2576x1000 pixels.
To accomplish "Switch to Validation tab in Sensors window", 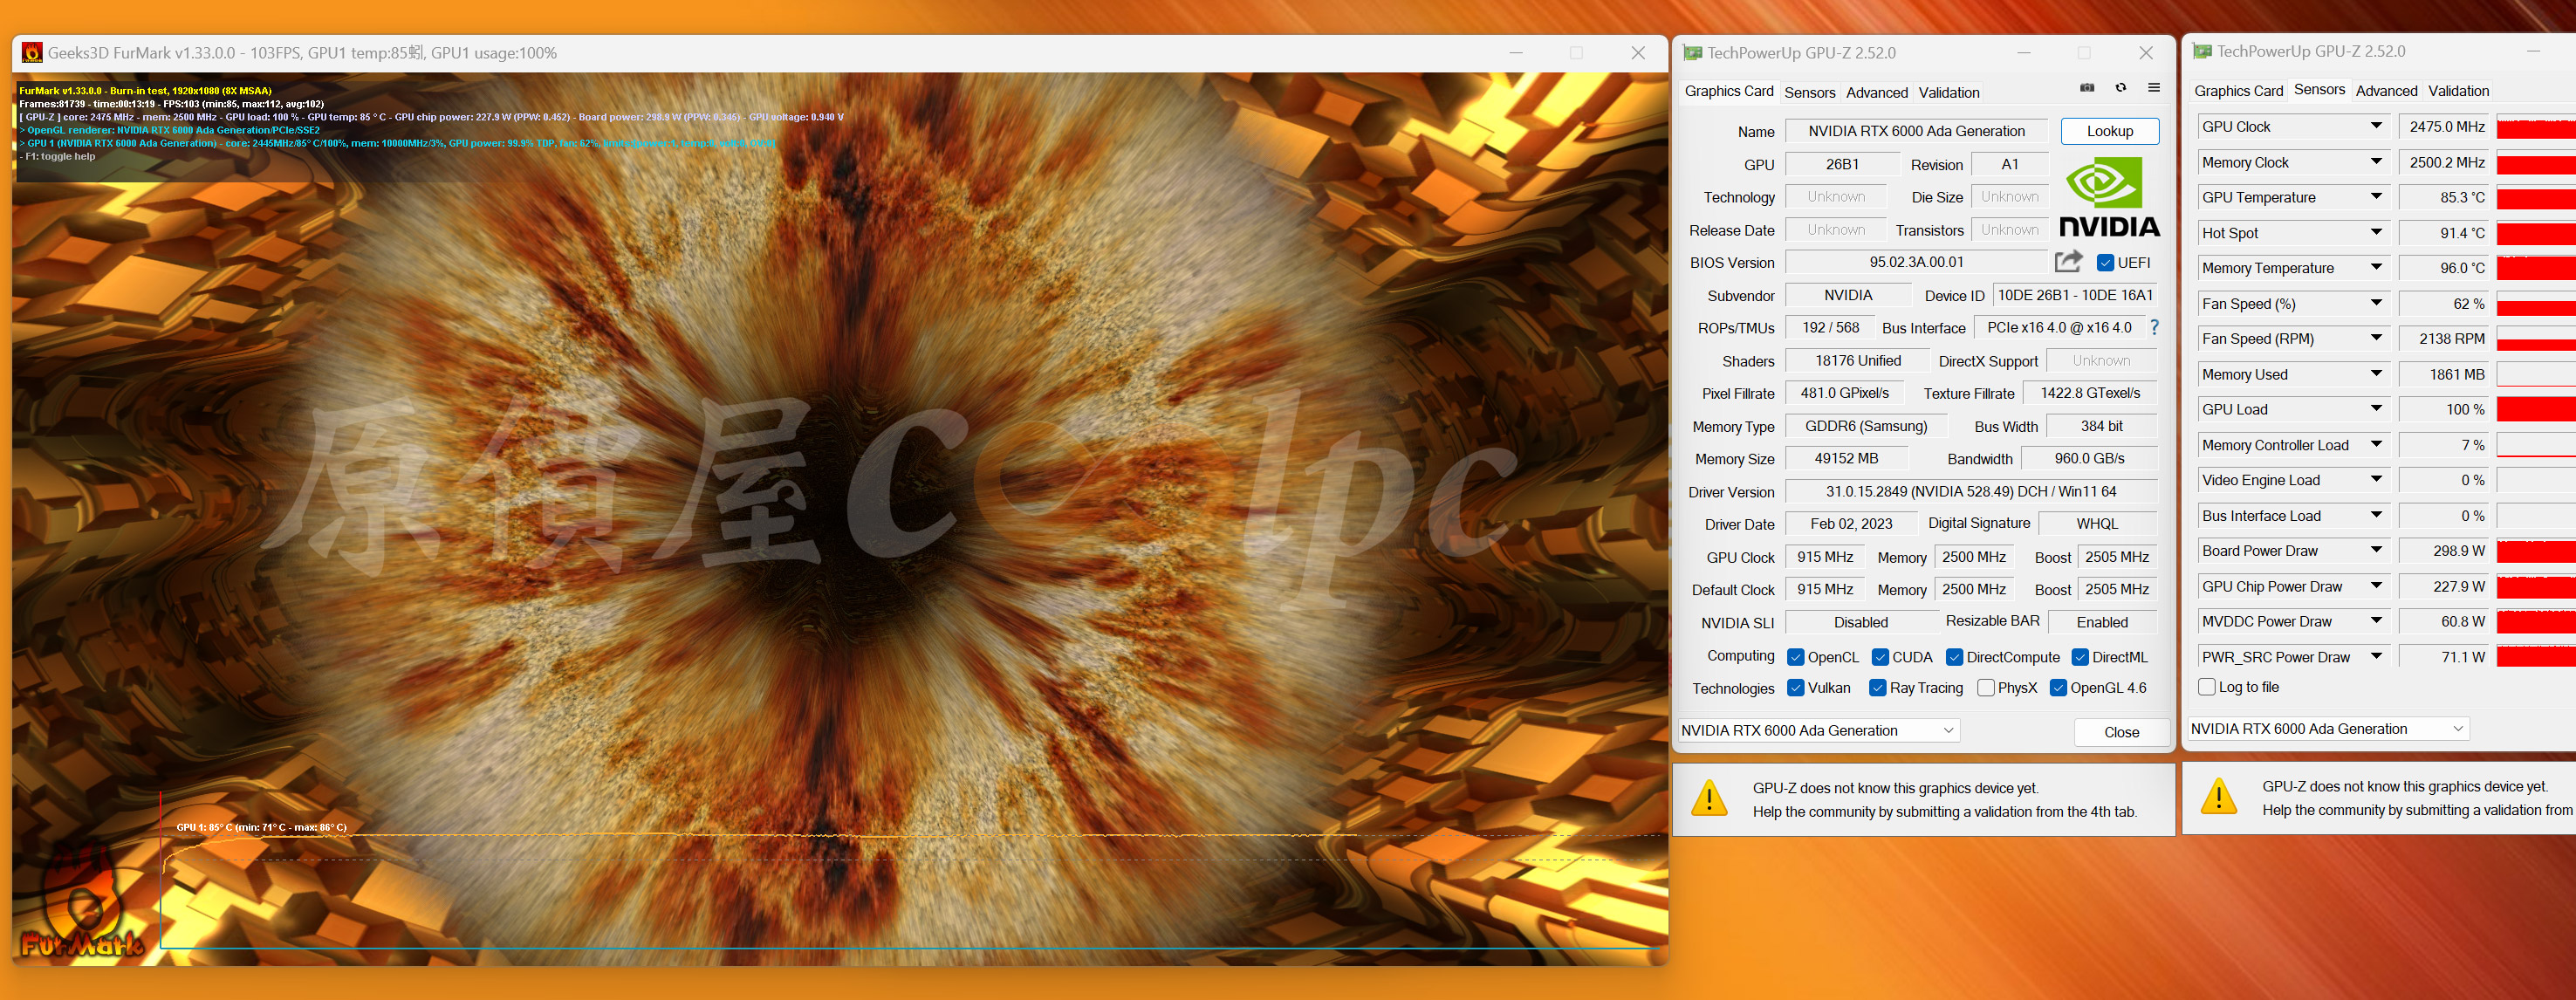I will tap(2458, 91).
